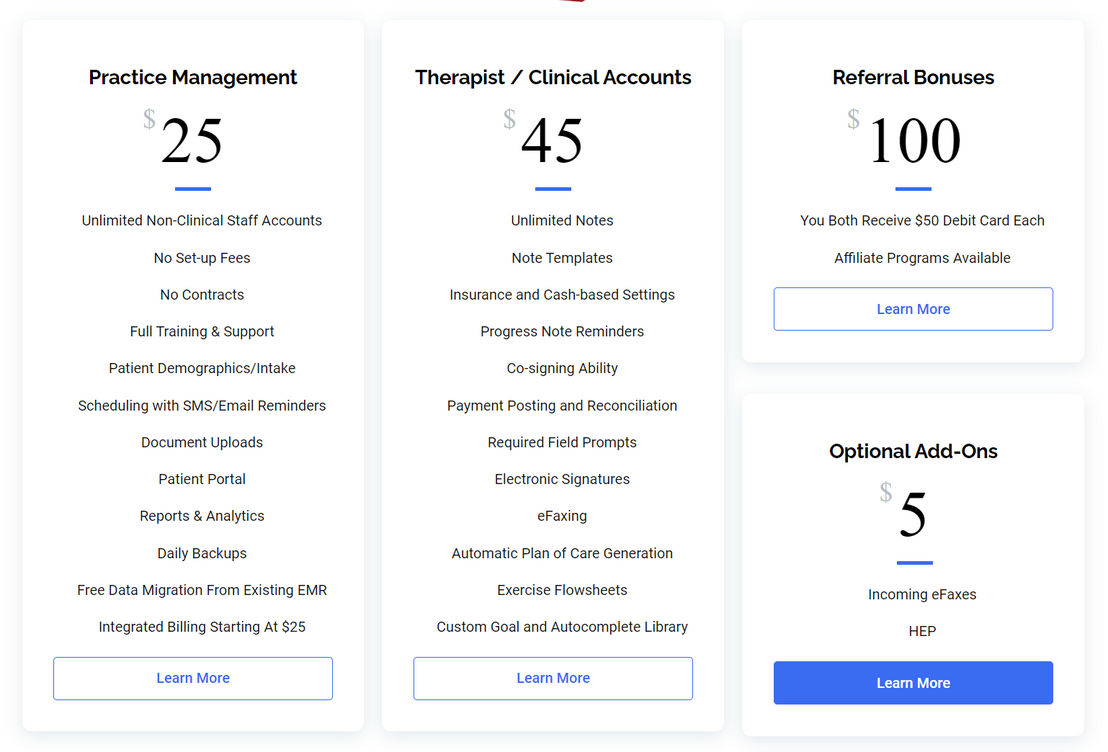Click 'Full Training & Support' text
Screen dimensions: 1108x752
tap(201, 331)
